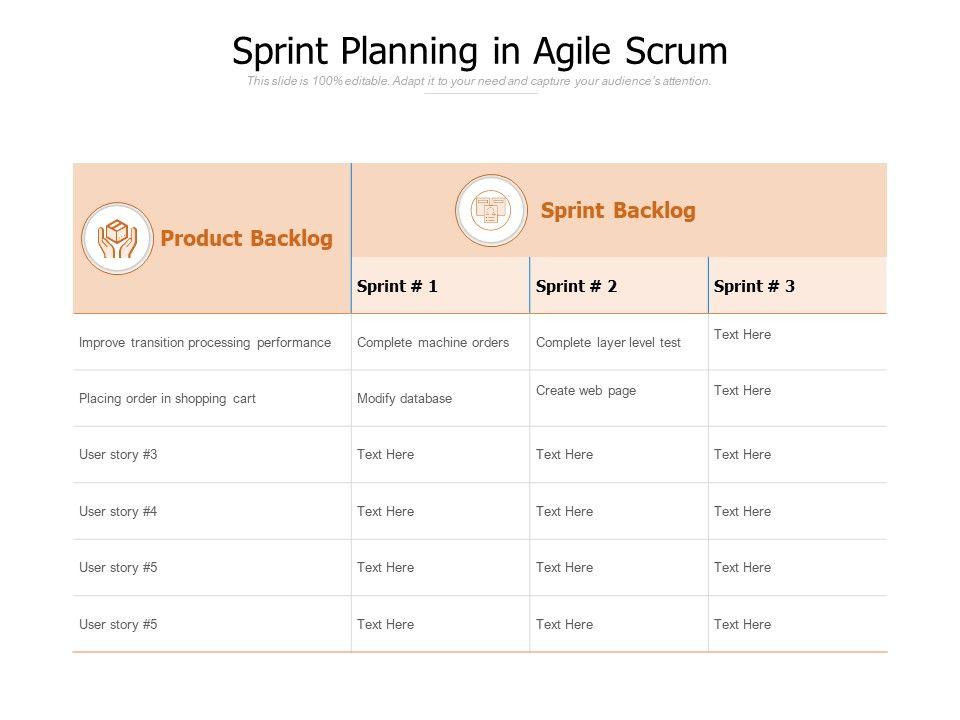Image resolution: width=960 pixels, height=720 pixels.
Task: Click the Sprint Backlog circular icon
Action: tap(491, 210)
